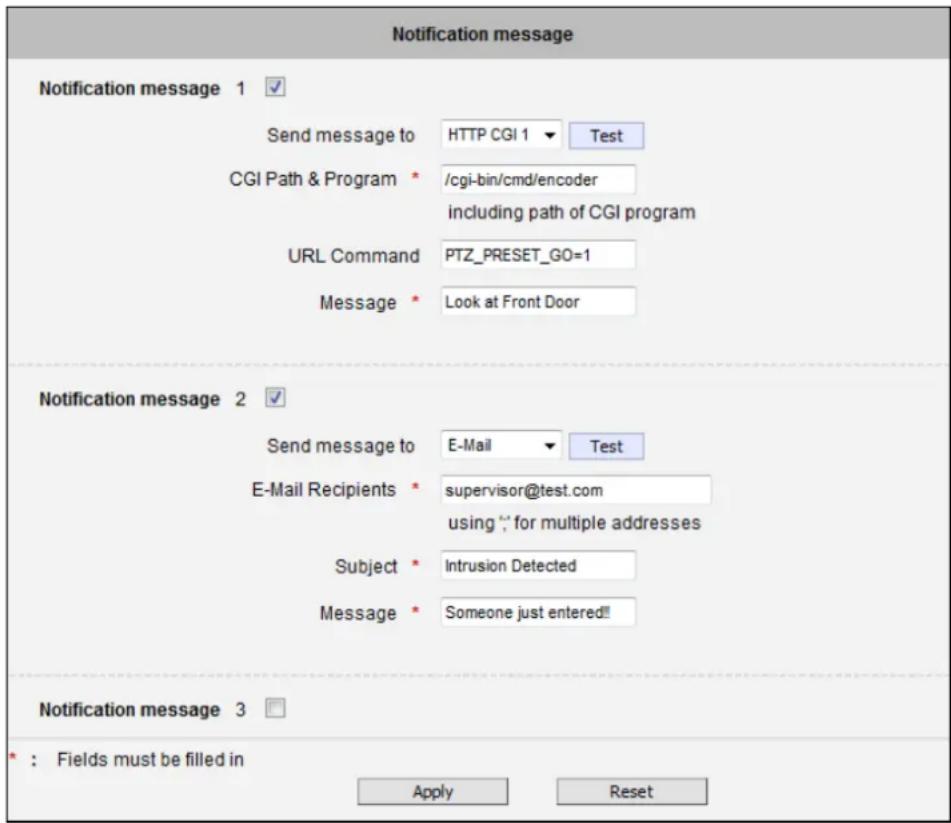This screenshot has width=951, height=823.
Task: Click the Apply button
Action: point(432,791)
